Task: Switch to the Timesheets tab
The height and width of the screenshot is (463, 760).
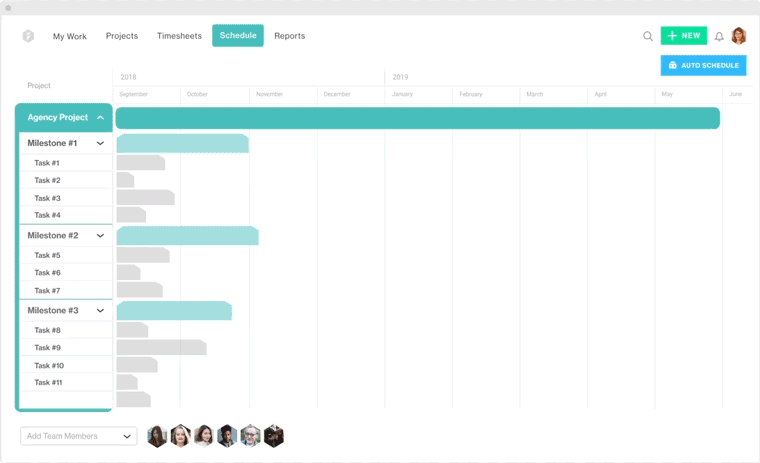Action: click(179, 36)
